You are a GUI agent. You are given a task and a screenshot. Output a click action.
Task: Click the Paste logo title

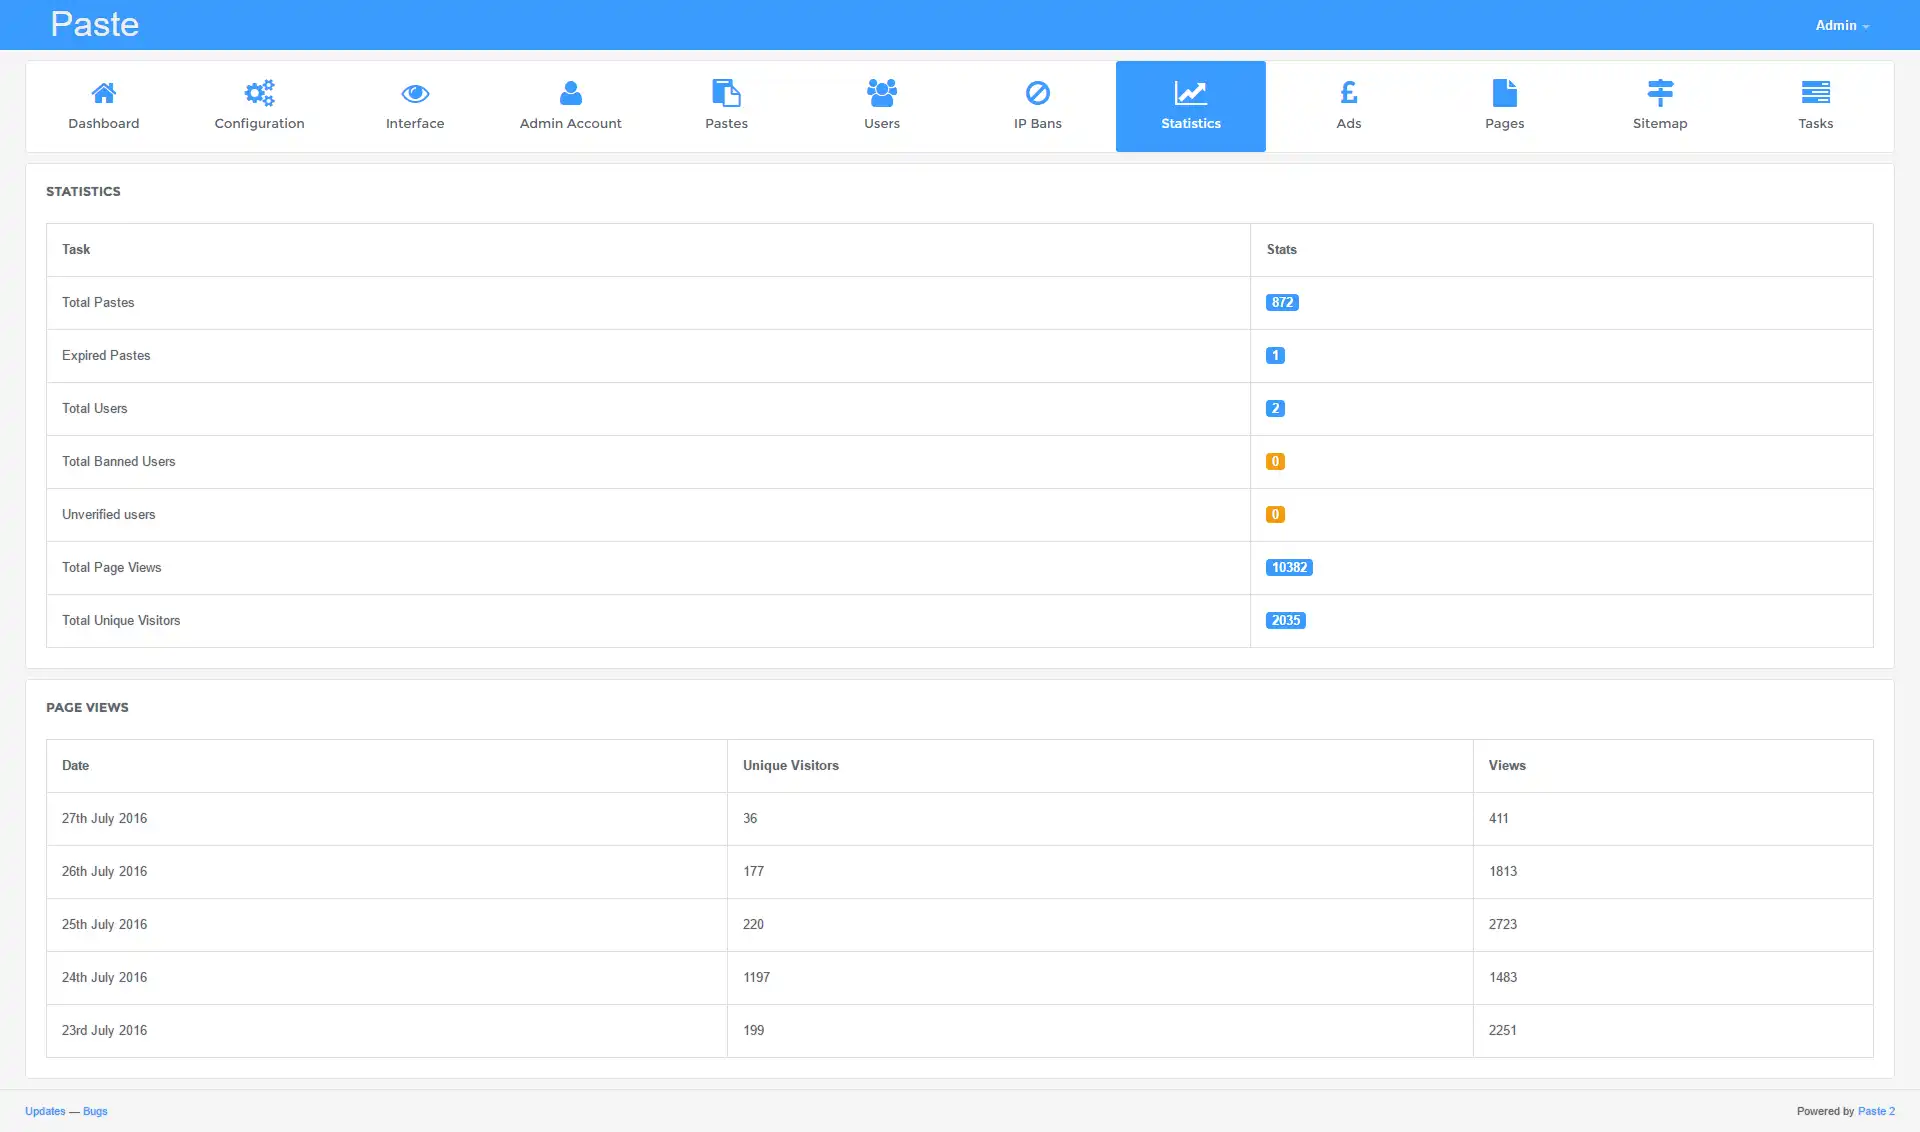[95, 24]
